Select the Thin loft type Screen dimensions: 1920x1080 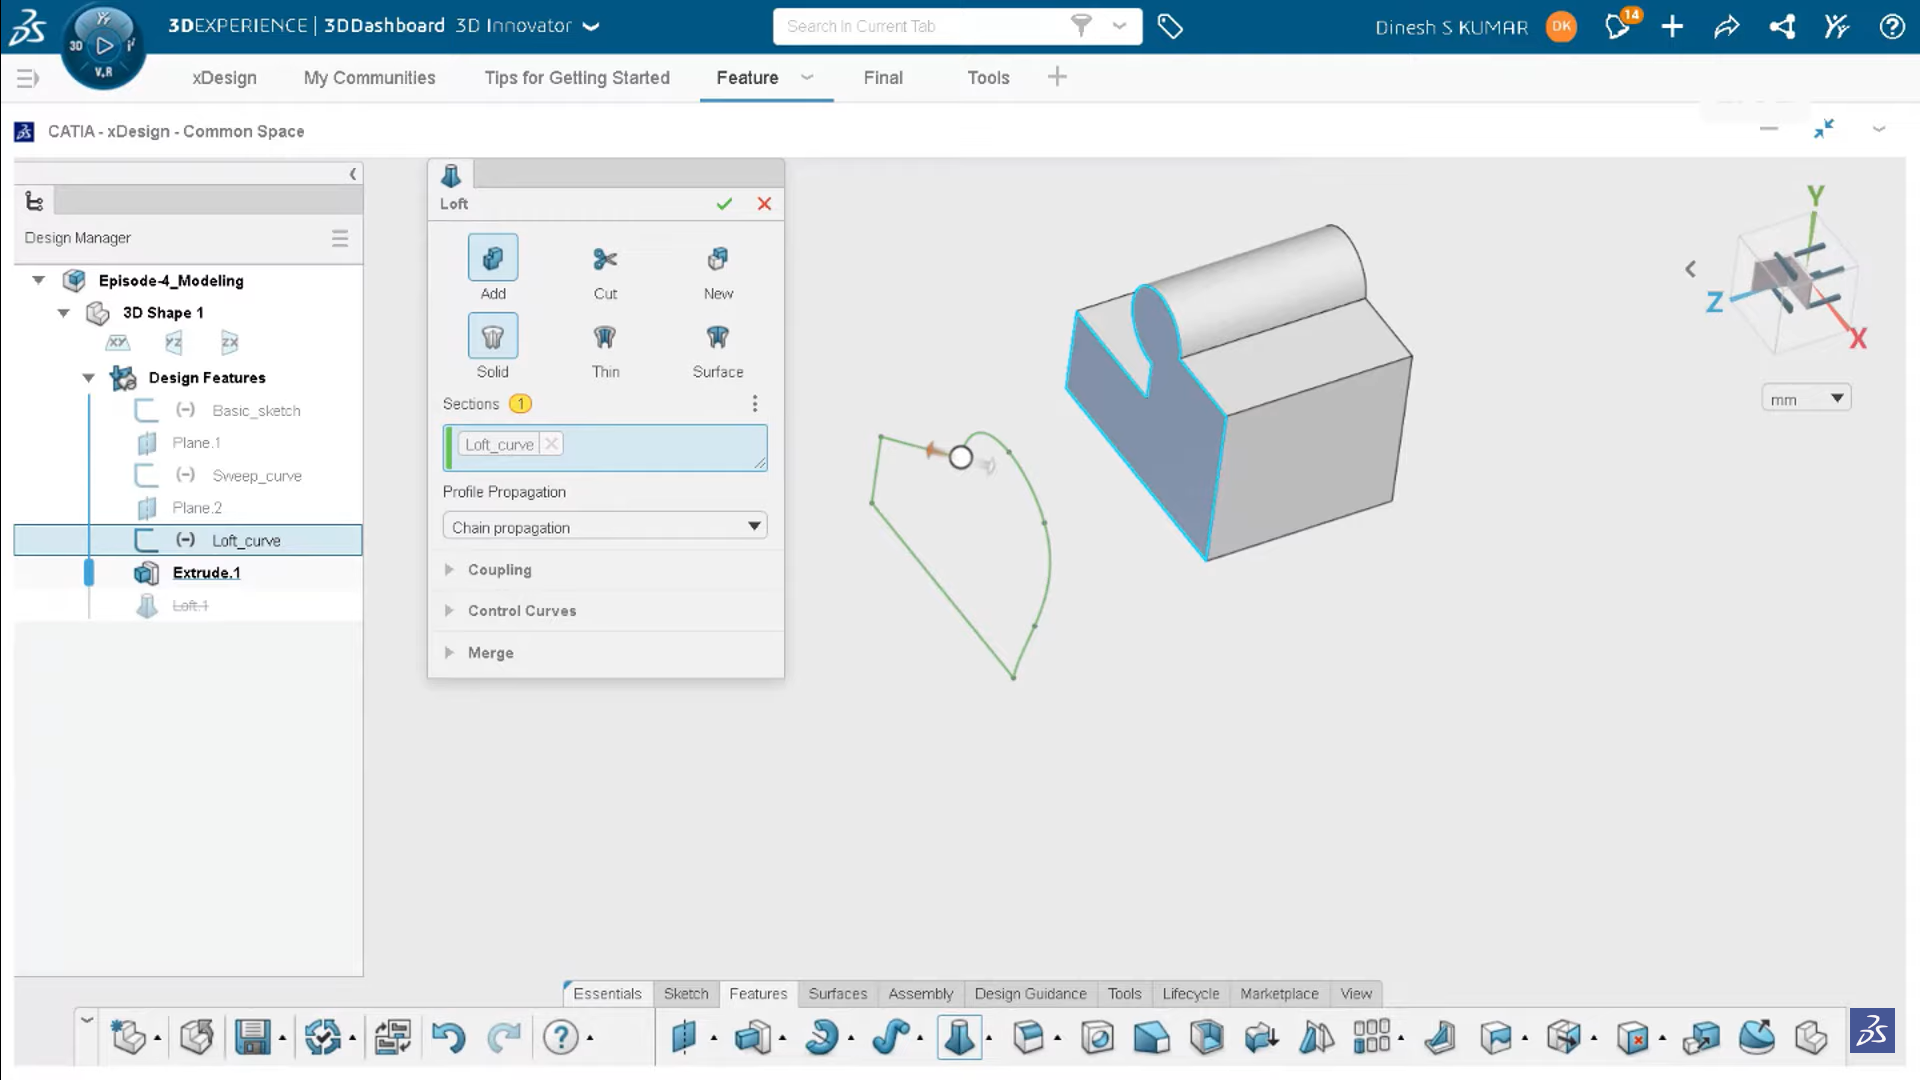pyautogui.click(x=605, y=346)
